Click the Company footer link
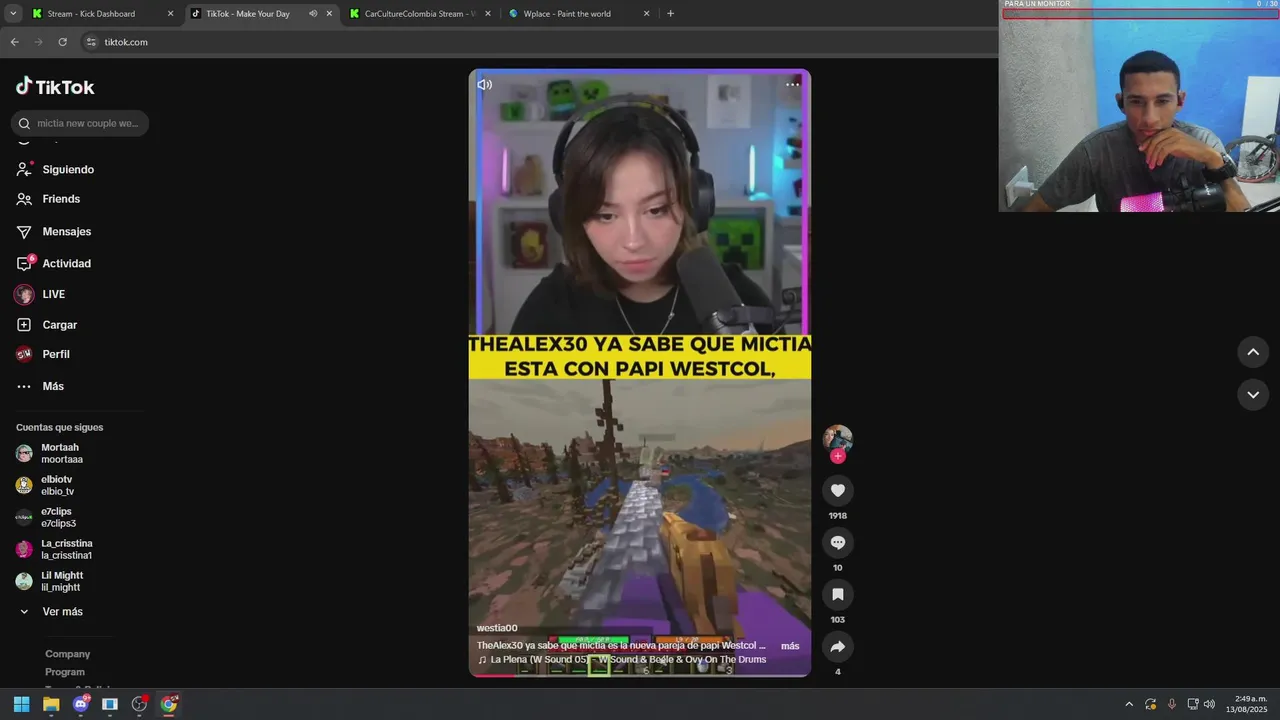 click(67, 654)
